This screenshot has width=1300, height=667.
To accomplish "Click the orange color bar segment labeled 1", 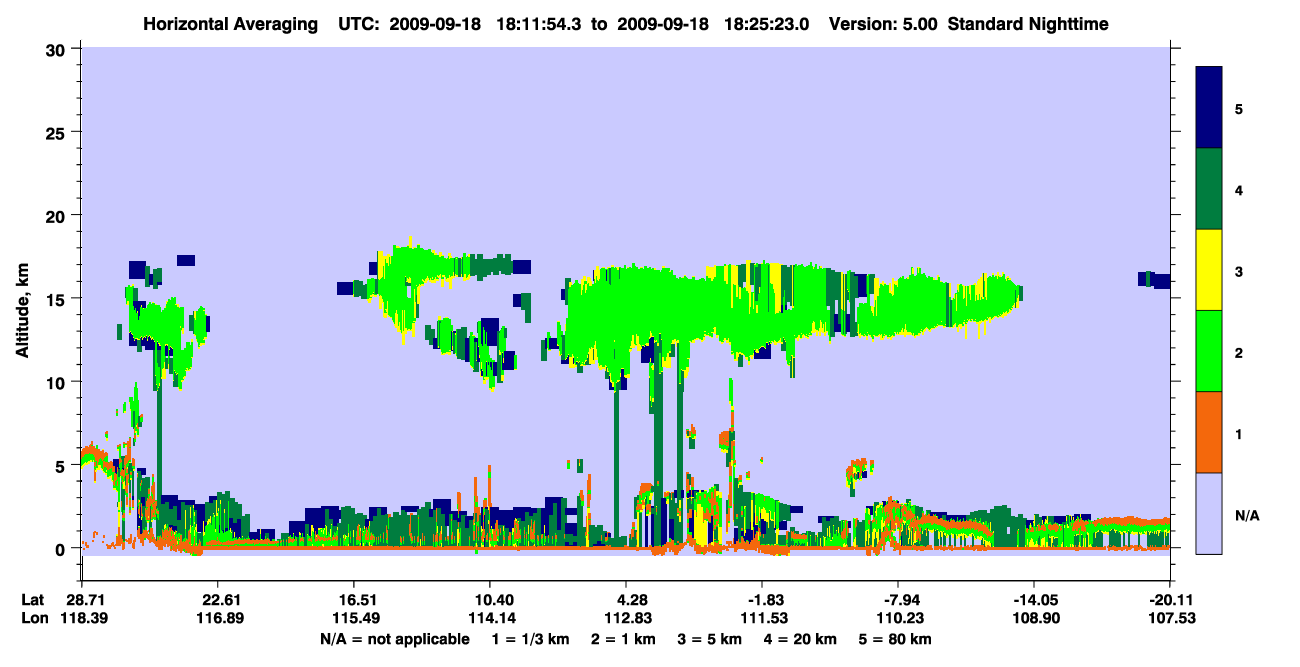I will 1209,432.
